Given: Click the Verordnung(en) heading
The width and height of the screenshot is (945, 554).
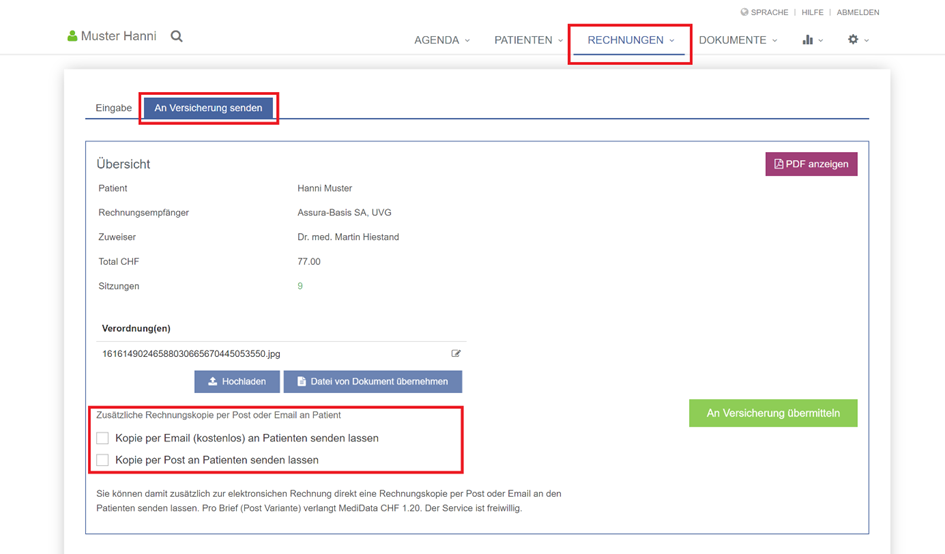Looking at the screenshot, I should [x=136, y=329].
